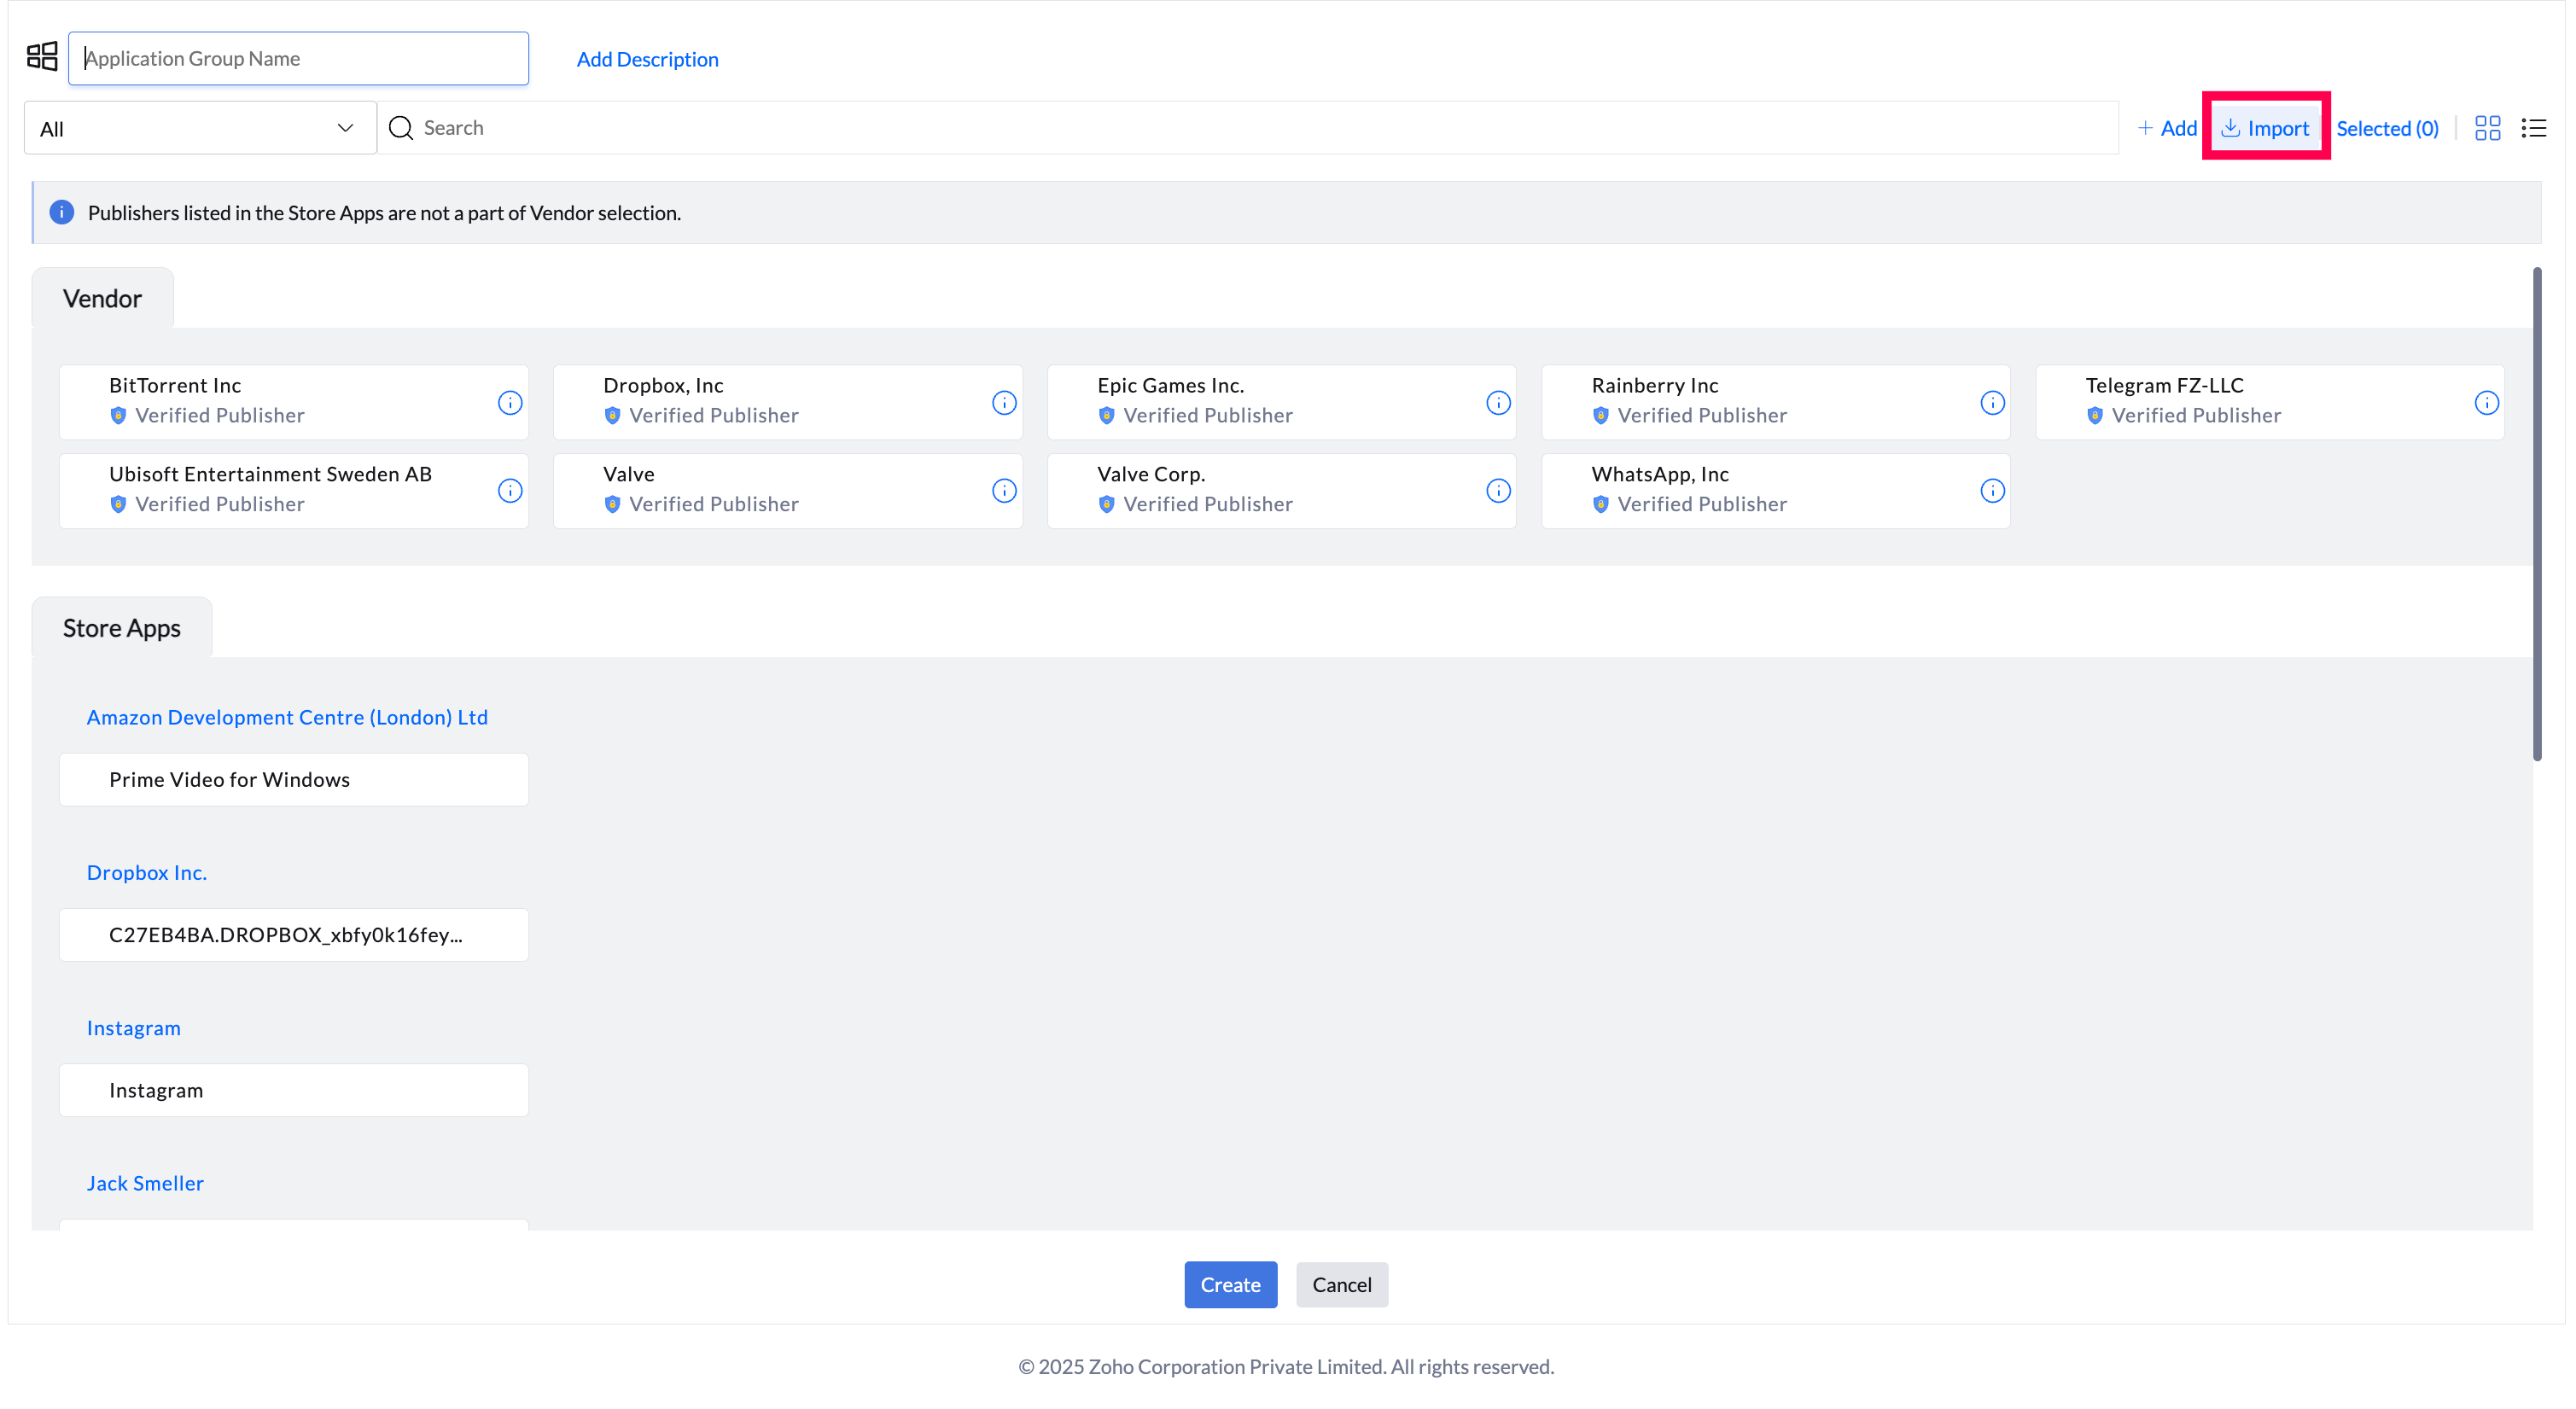2576x1409 pixels.
Task: Open info icon for Telegram FZ-LLC
Action: [x=2486, y=403]
